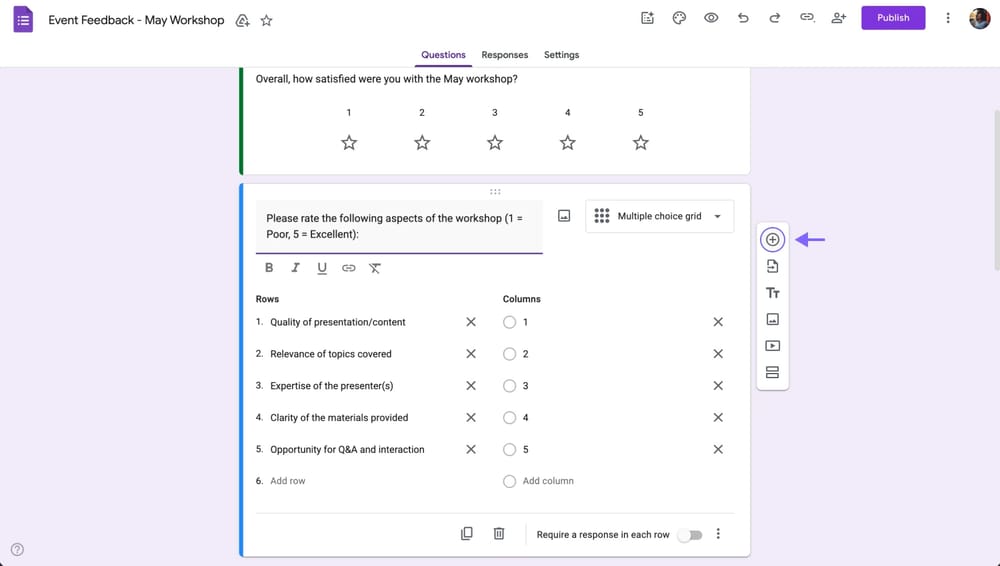
Task: Edit row text Relevance of topics covered
Action: (x=330, y=354)
